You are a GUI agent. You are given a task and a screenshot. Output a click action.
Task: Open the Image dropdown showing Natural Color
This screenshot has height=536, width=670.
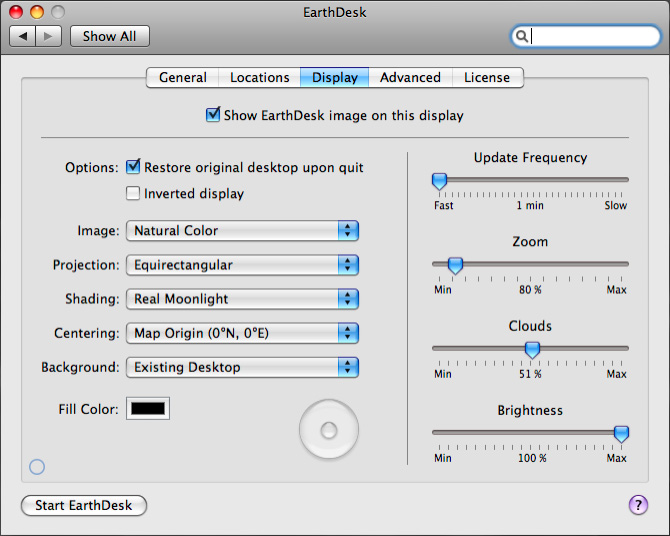coord(242,231)
